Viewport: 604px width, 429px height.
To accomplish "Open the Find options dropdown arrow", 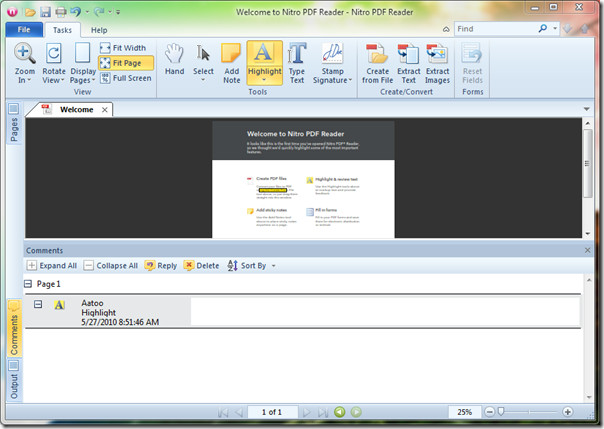I will pyautogui.click(x=555, y=28).
